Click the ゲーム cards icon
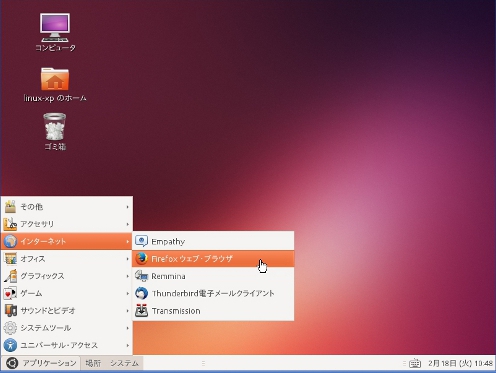 pyautogui.click(x=10, y=293)
